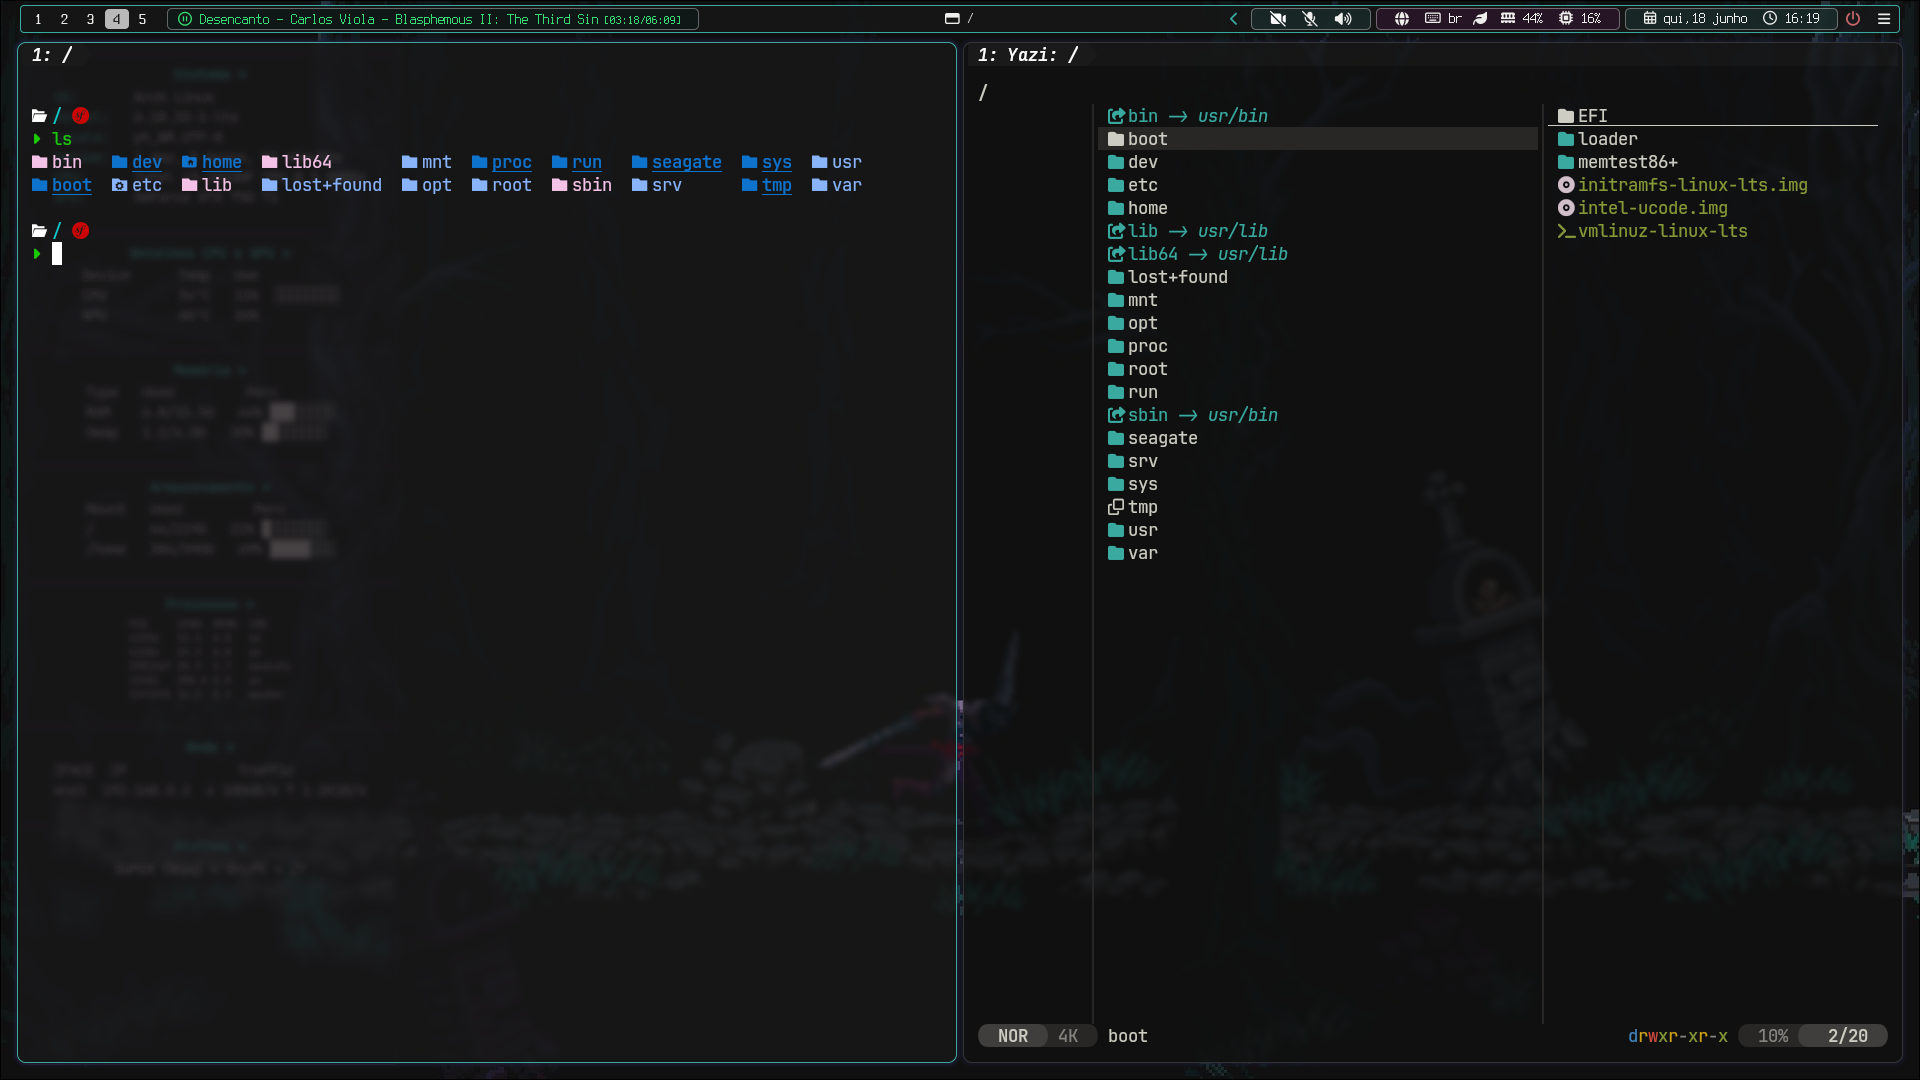The image size is (1920, 1080).
Task: Select the dev folder in Yazi list
Action: click(1318, 162)
